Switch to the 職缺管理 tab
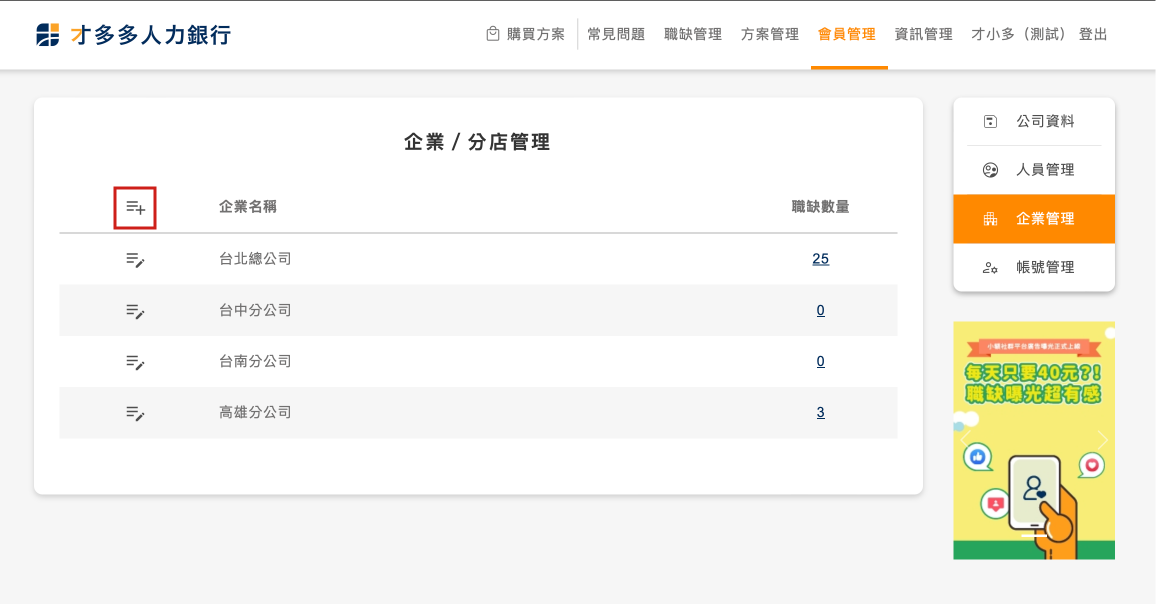The width and height of the screenshot is (1160, 604). point(693,34)
